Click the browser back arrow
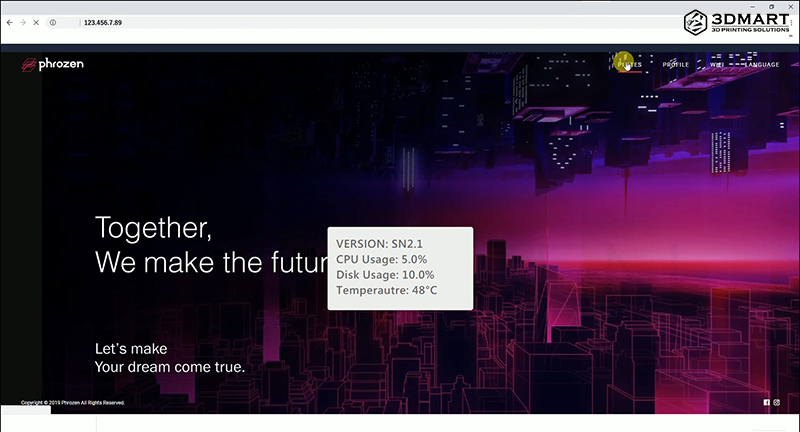The image size is (800, 432). click(x=9, y=21)
